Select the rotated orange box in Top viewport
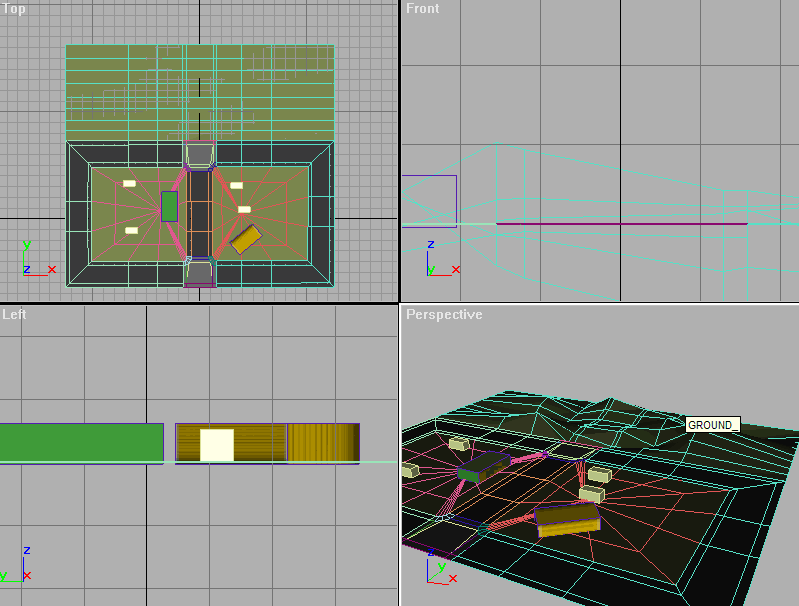 tap(246, 239)
